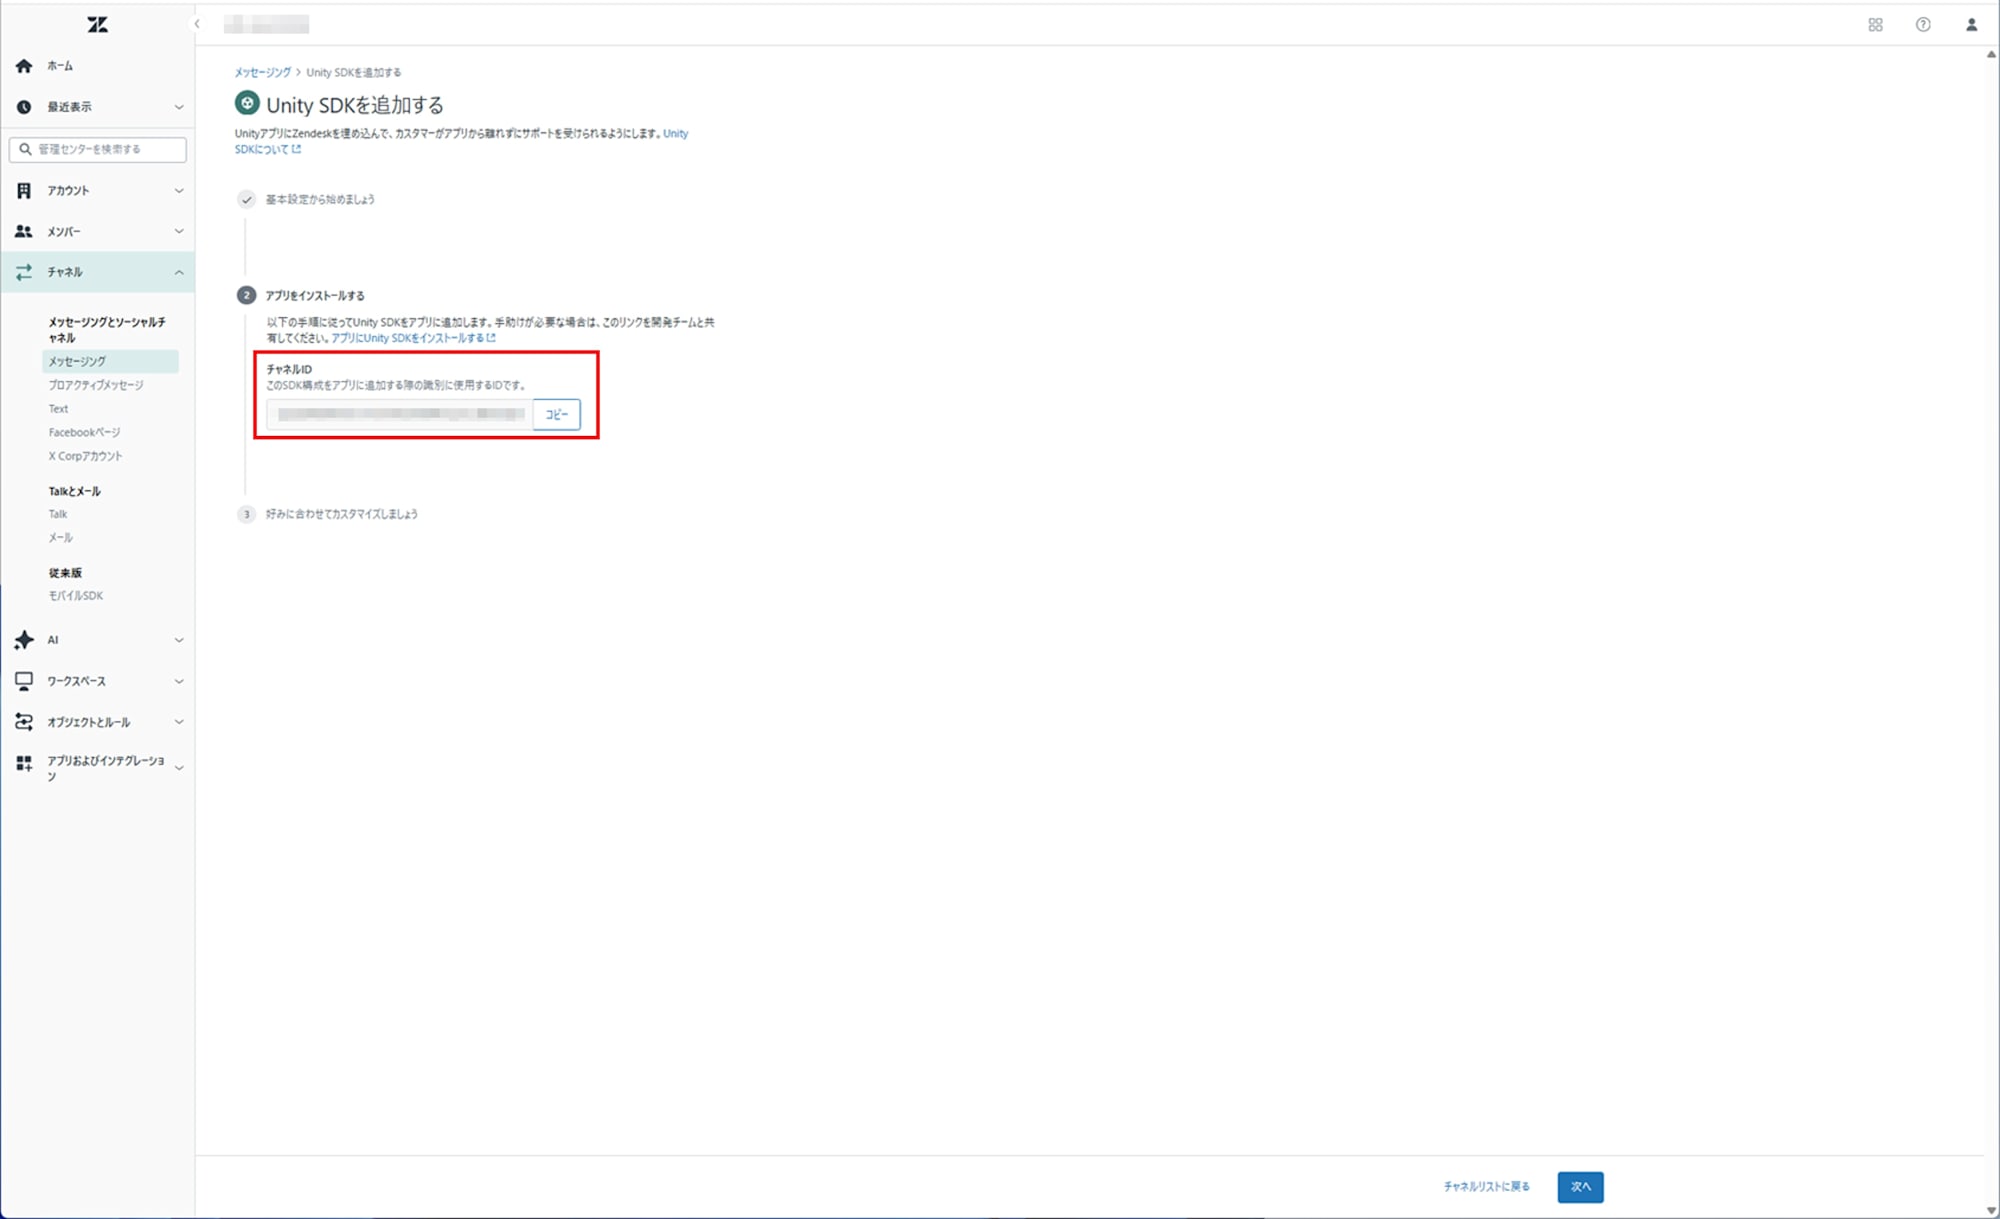Open the メッセージング breadcrumb link
The height and width of the screenshot is (1219, 2000).
pyautogui.click(x=263, y=72)
